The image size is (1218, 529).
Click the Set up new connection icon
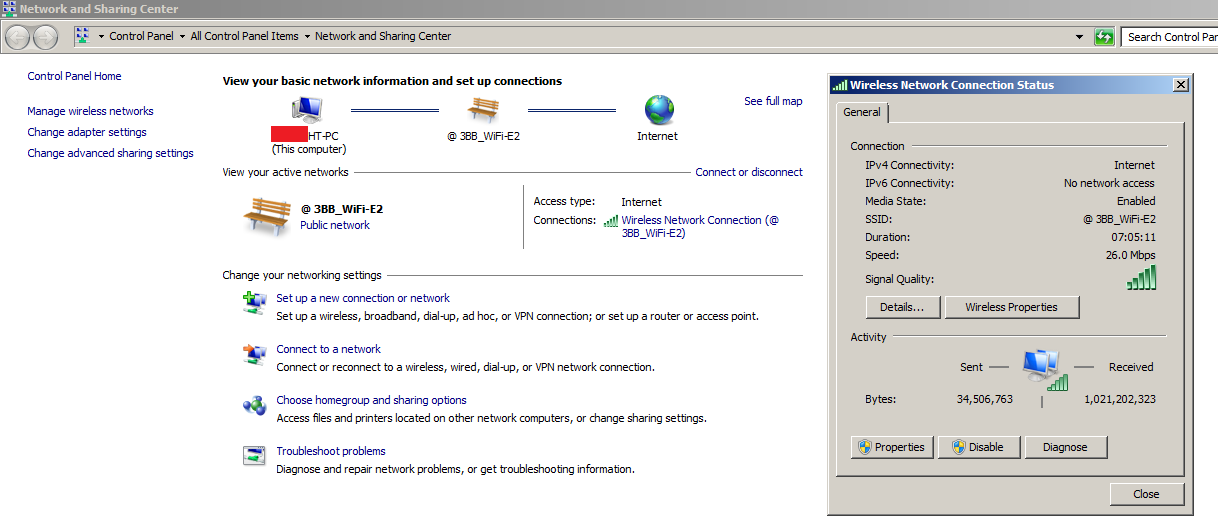coord(254,302)
